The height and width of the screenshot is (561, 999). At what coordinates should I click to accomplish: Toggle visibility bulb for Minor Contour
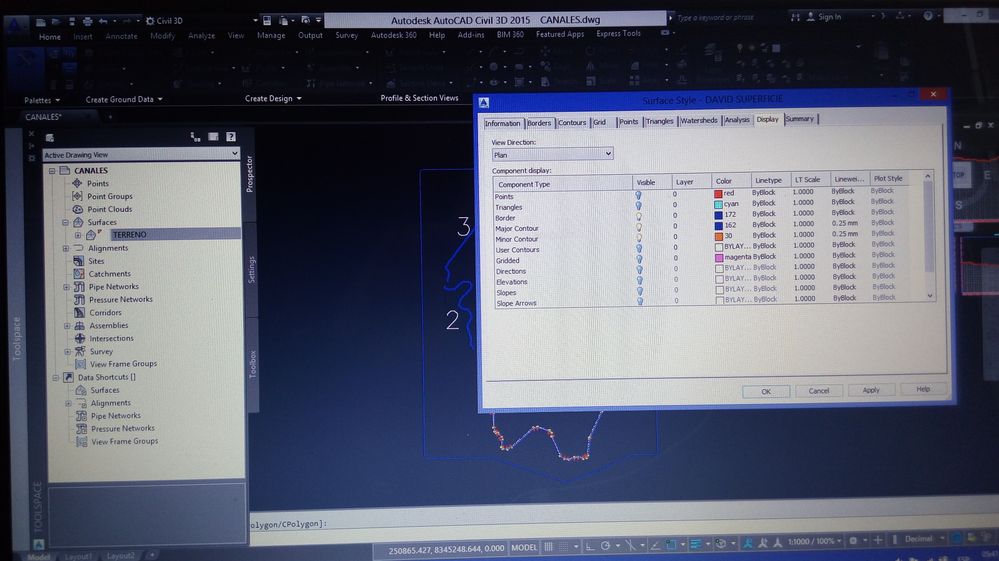(x=639, y=238)
